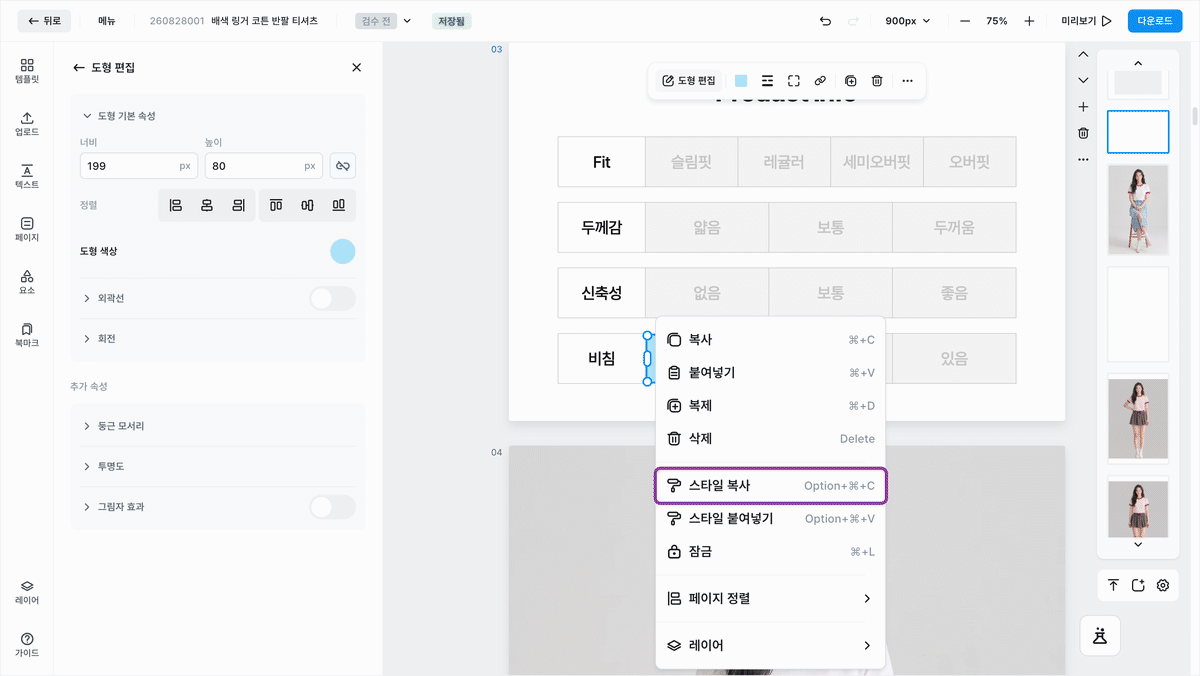
Task: Align shape to the bottom
Action: click(x=339, y=205)
